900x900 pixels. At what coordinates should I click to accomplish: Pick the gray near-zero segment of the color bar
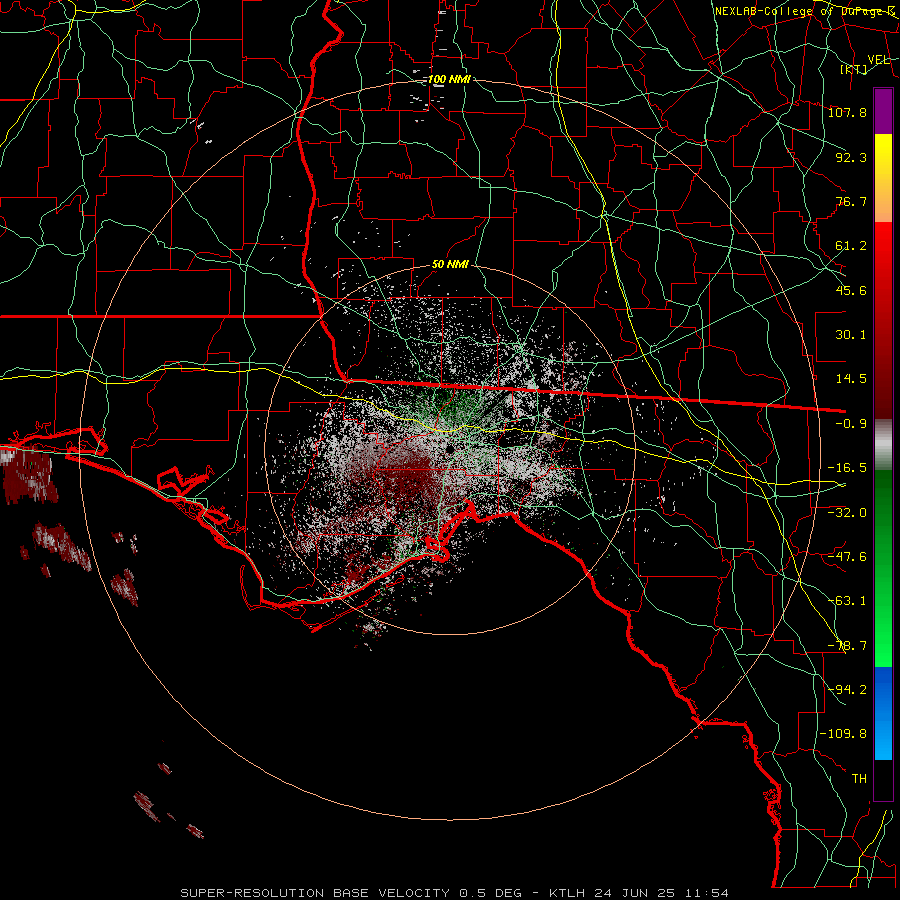pos(883,445)
